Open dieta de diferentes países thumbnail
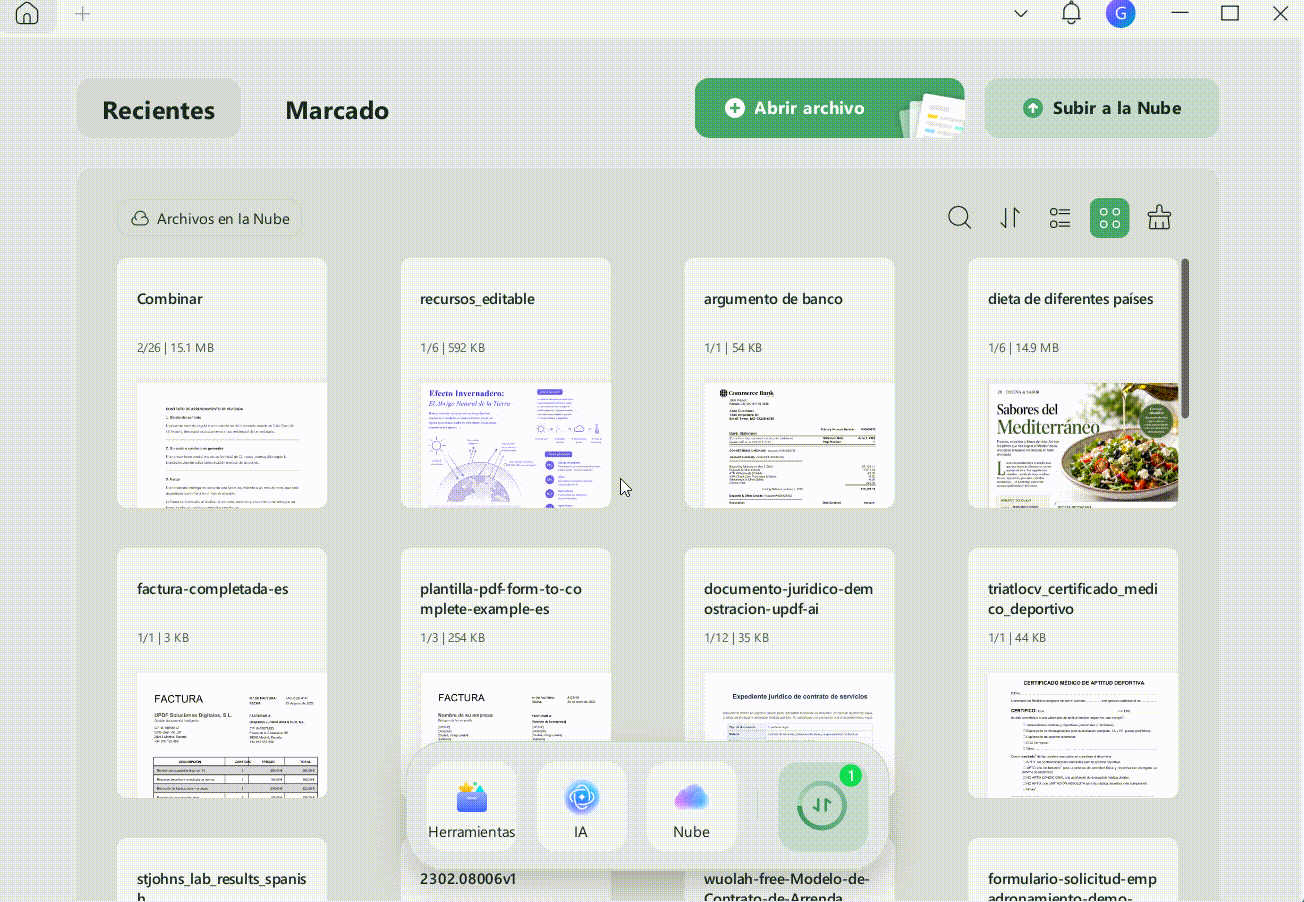This screenshot has height=902, width=1304. (1083, 445)
